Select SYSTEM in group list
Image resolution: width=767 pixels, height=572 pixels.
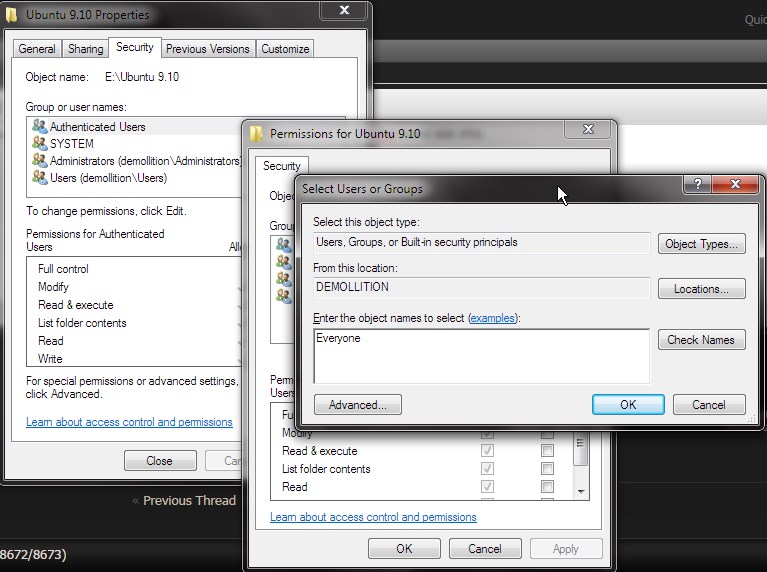point(136,144)
